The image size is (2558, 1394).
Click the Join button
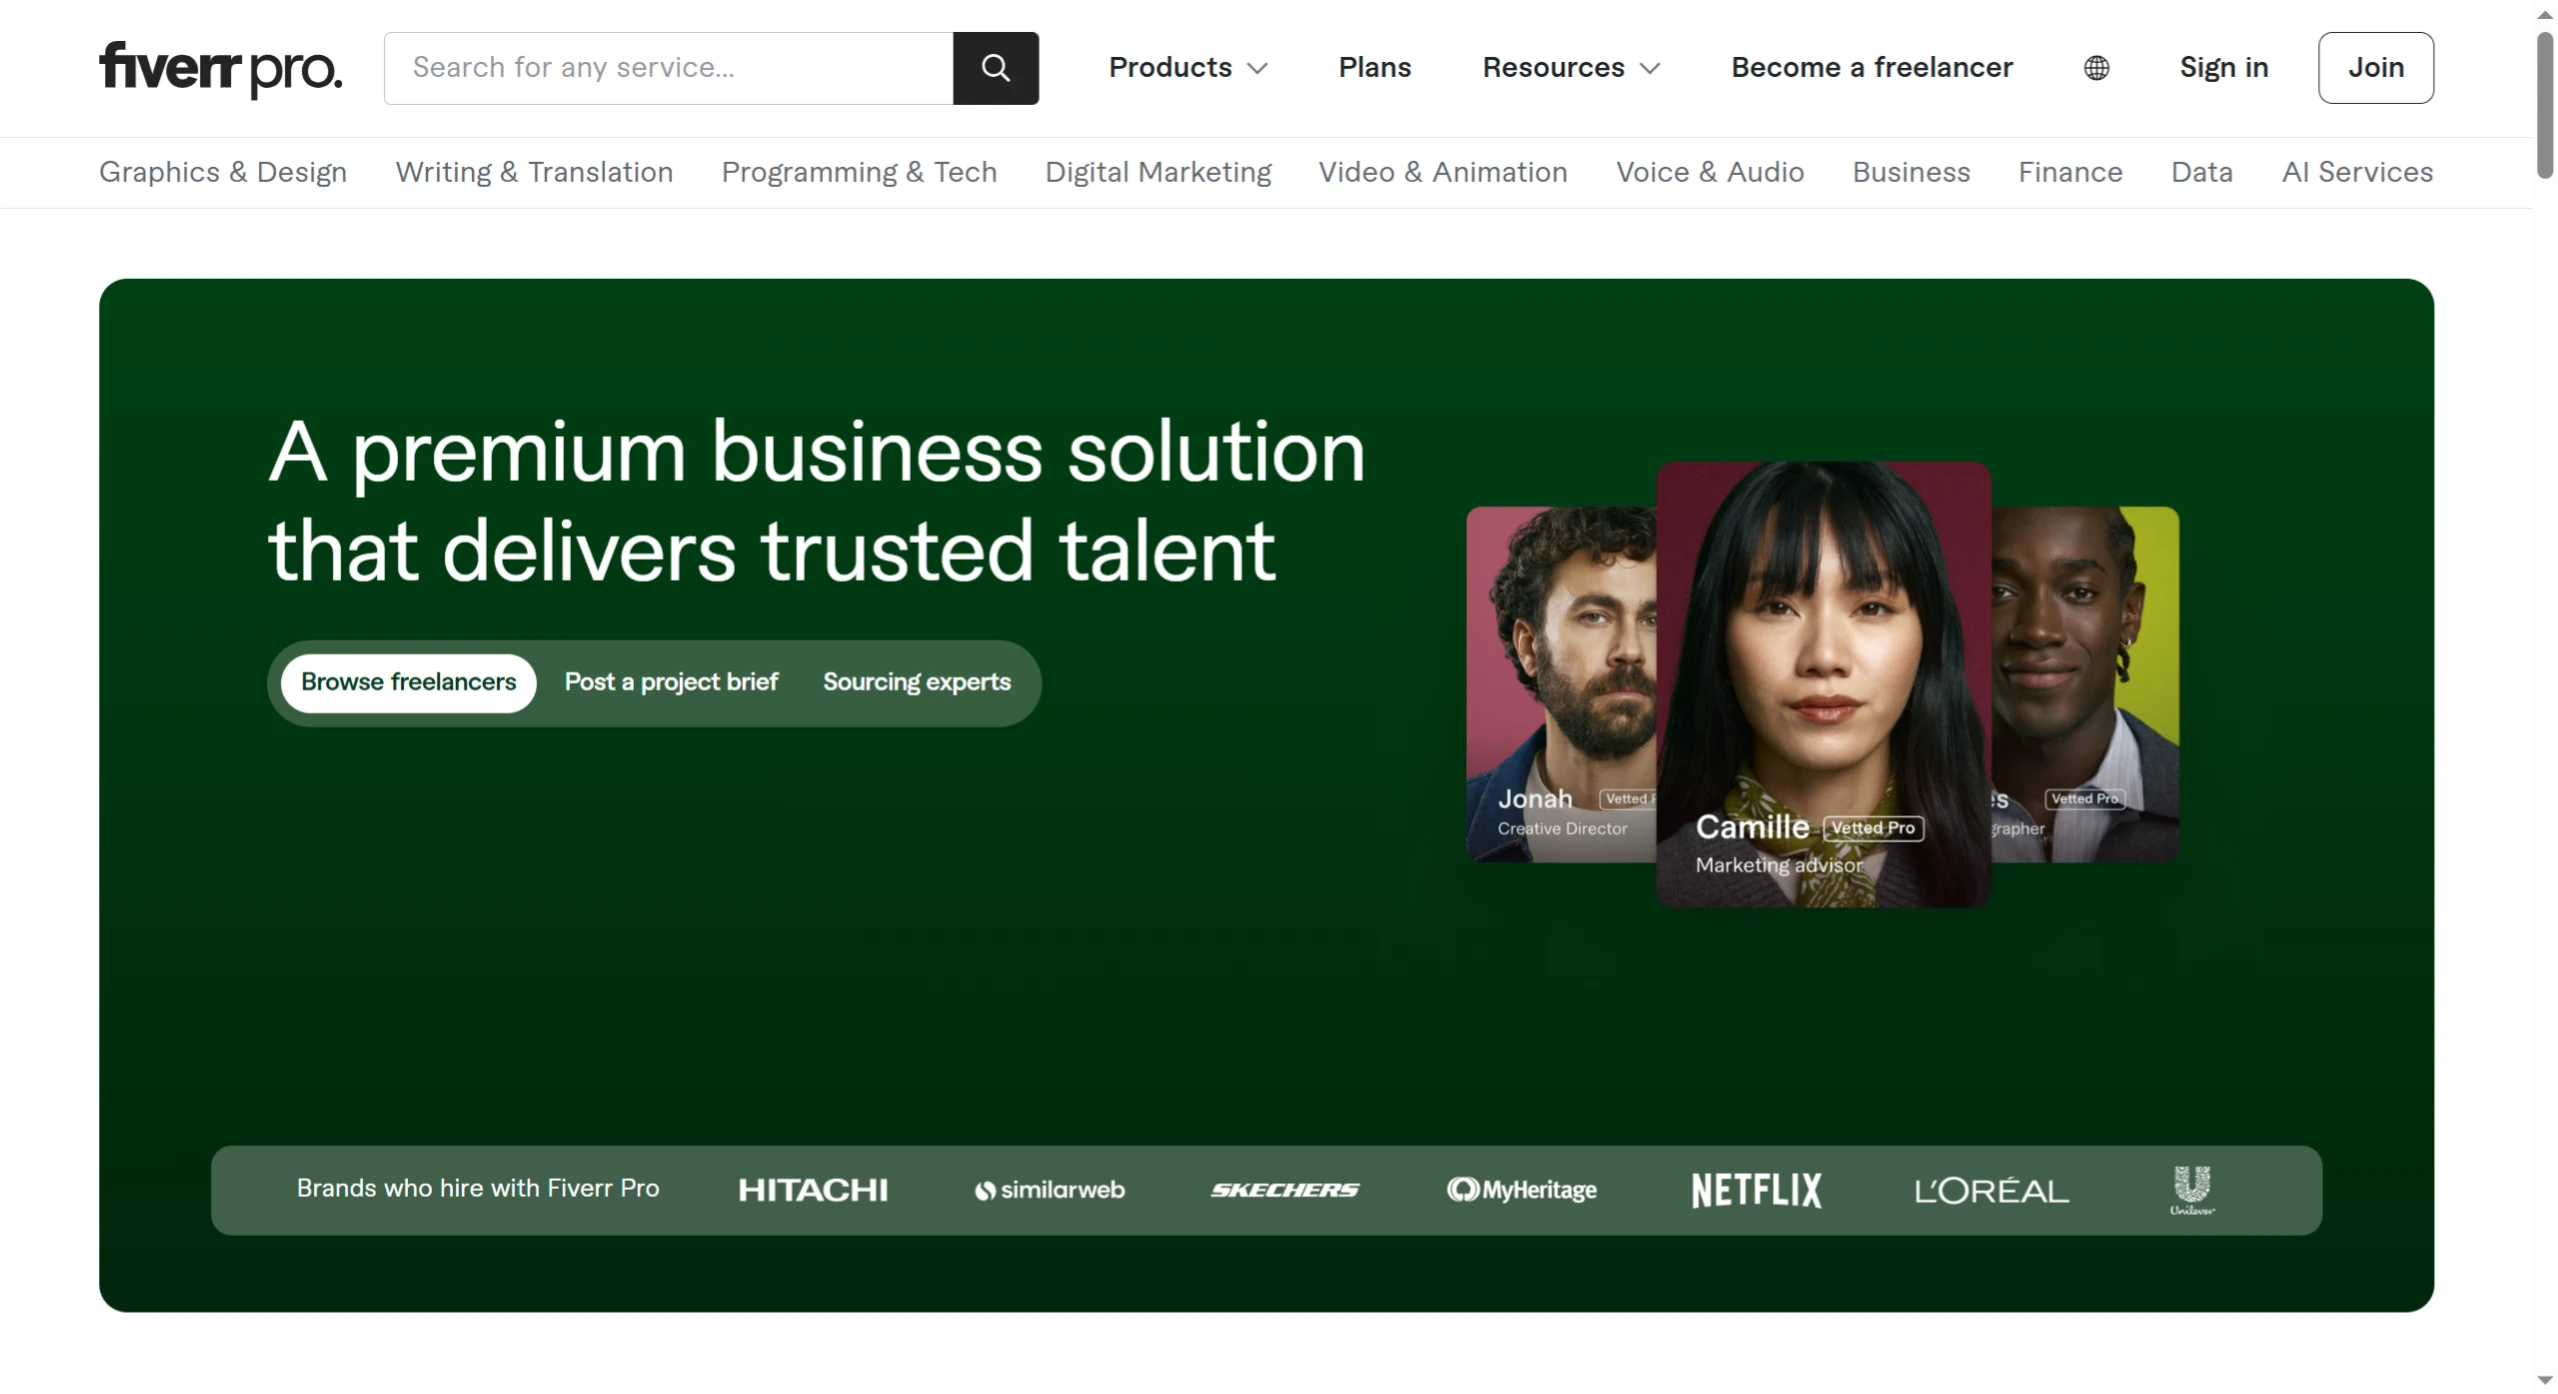coord(2376,68)
